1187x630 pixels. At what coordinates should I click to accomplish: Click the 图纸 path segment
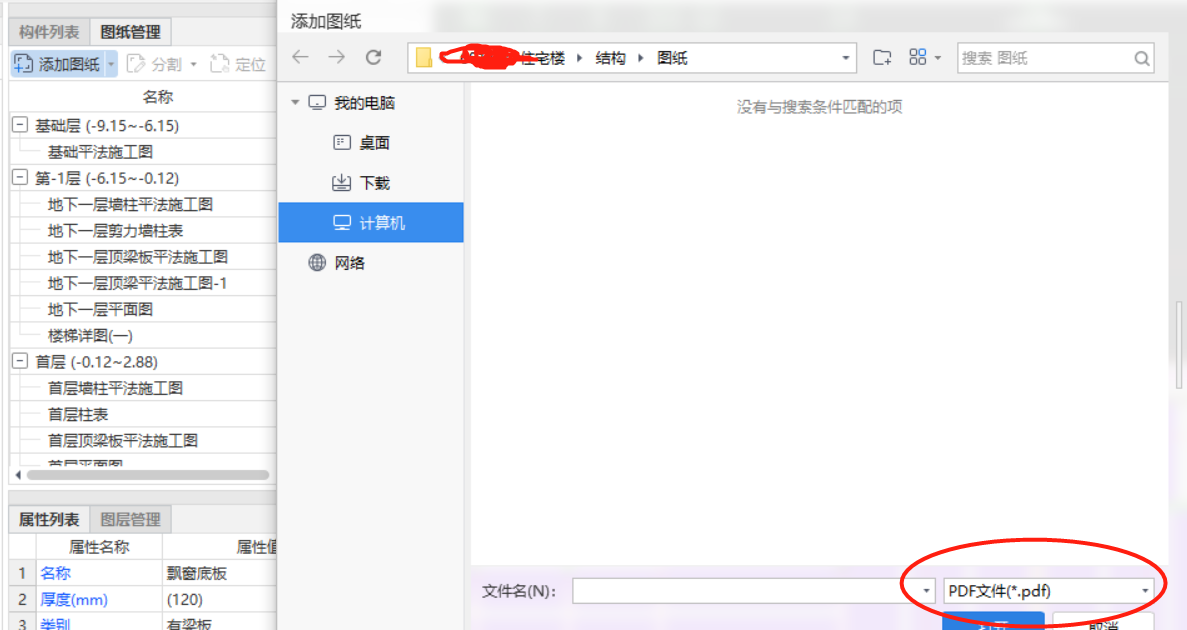[672, 58]
